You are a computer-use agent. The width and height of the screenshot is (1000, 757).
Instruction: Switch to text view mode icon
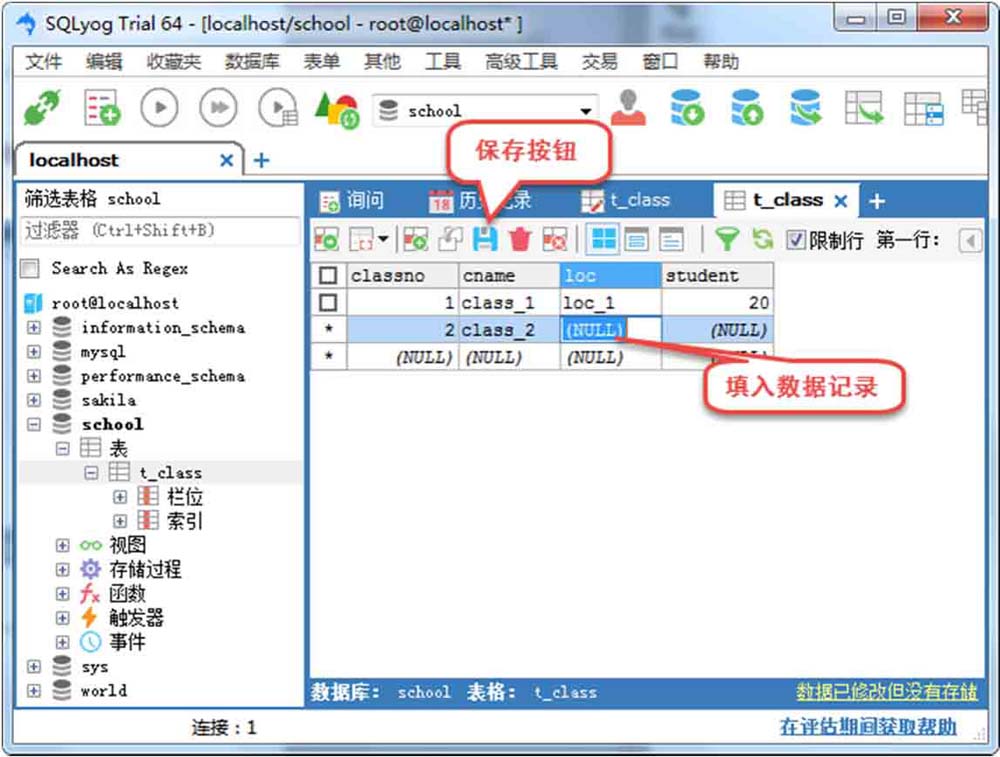coord(671,240)
